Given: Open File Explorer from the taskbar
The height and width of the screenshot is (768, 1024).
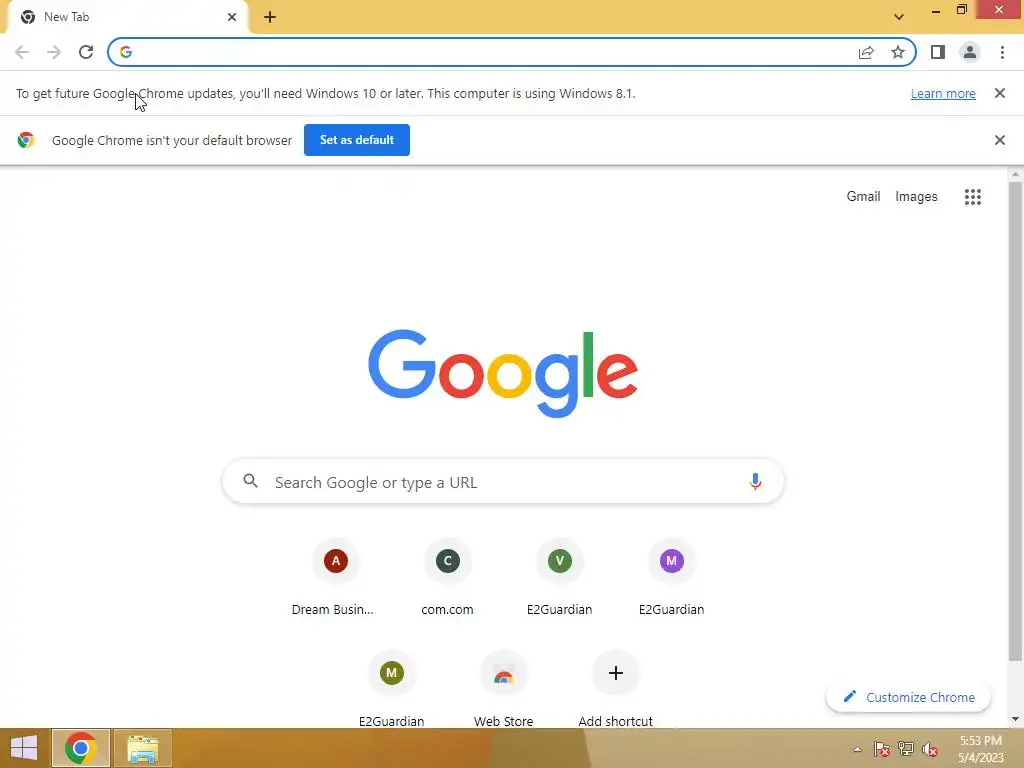Looking at the screenshot, I should tap(143, 748).
